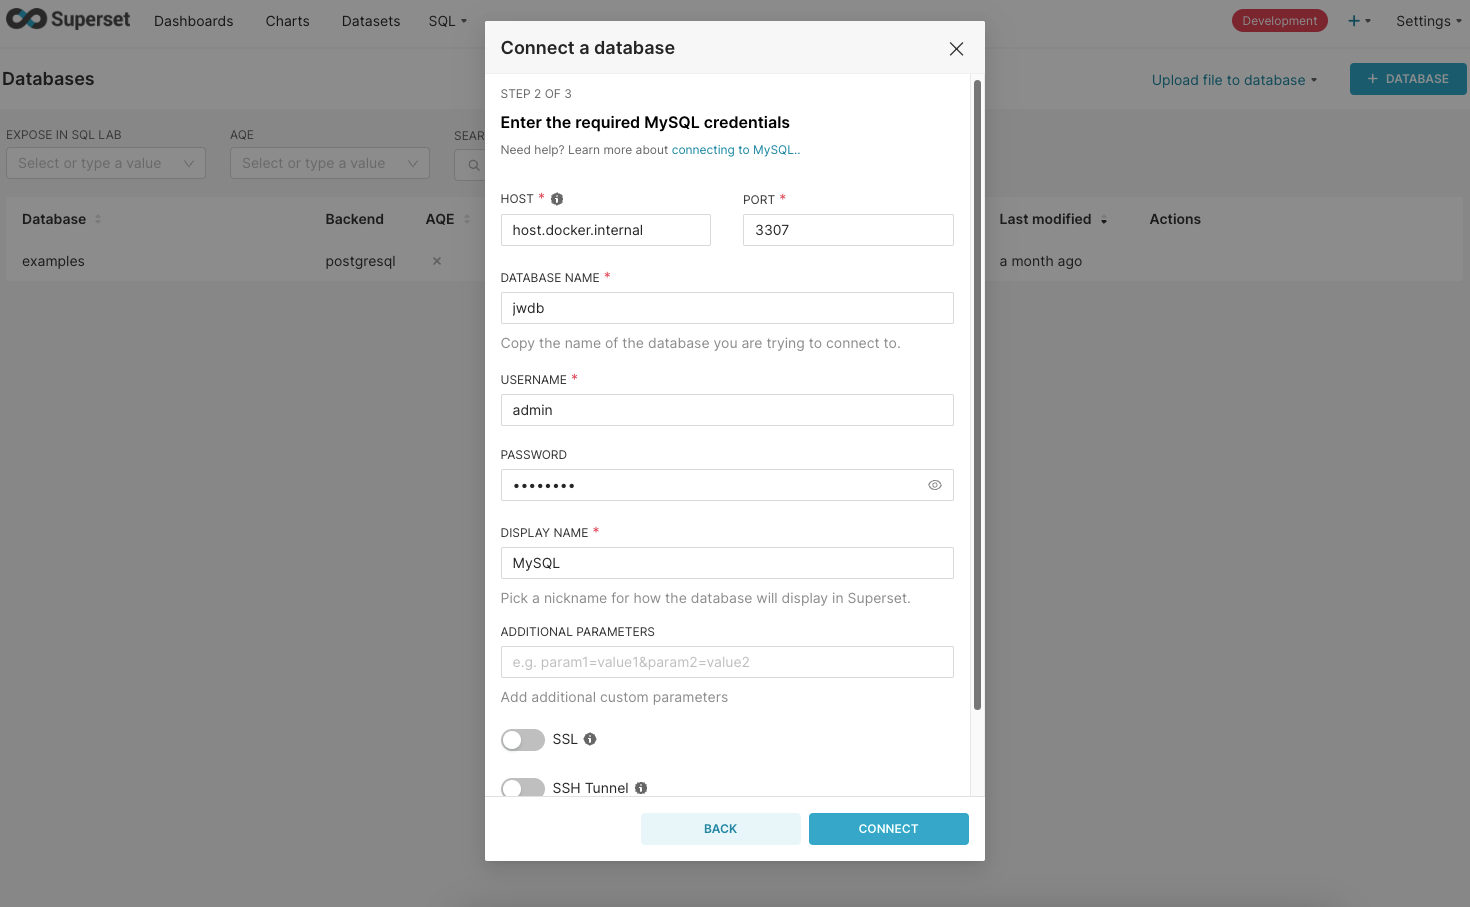The image size is (1470, 907).
Task: Go to the Datasets menu item
Action: (371, 21)
